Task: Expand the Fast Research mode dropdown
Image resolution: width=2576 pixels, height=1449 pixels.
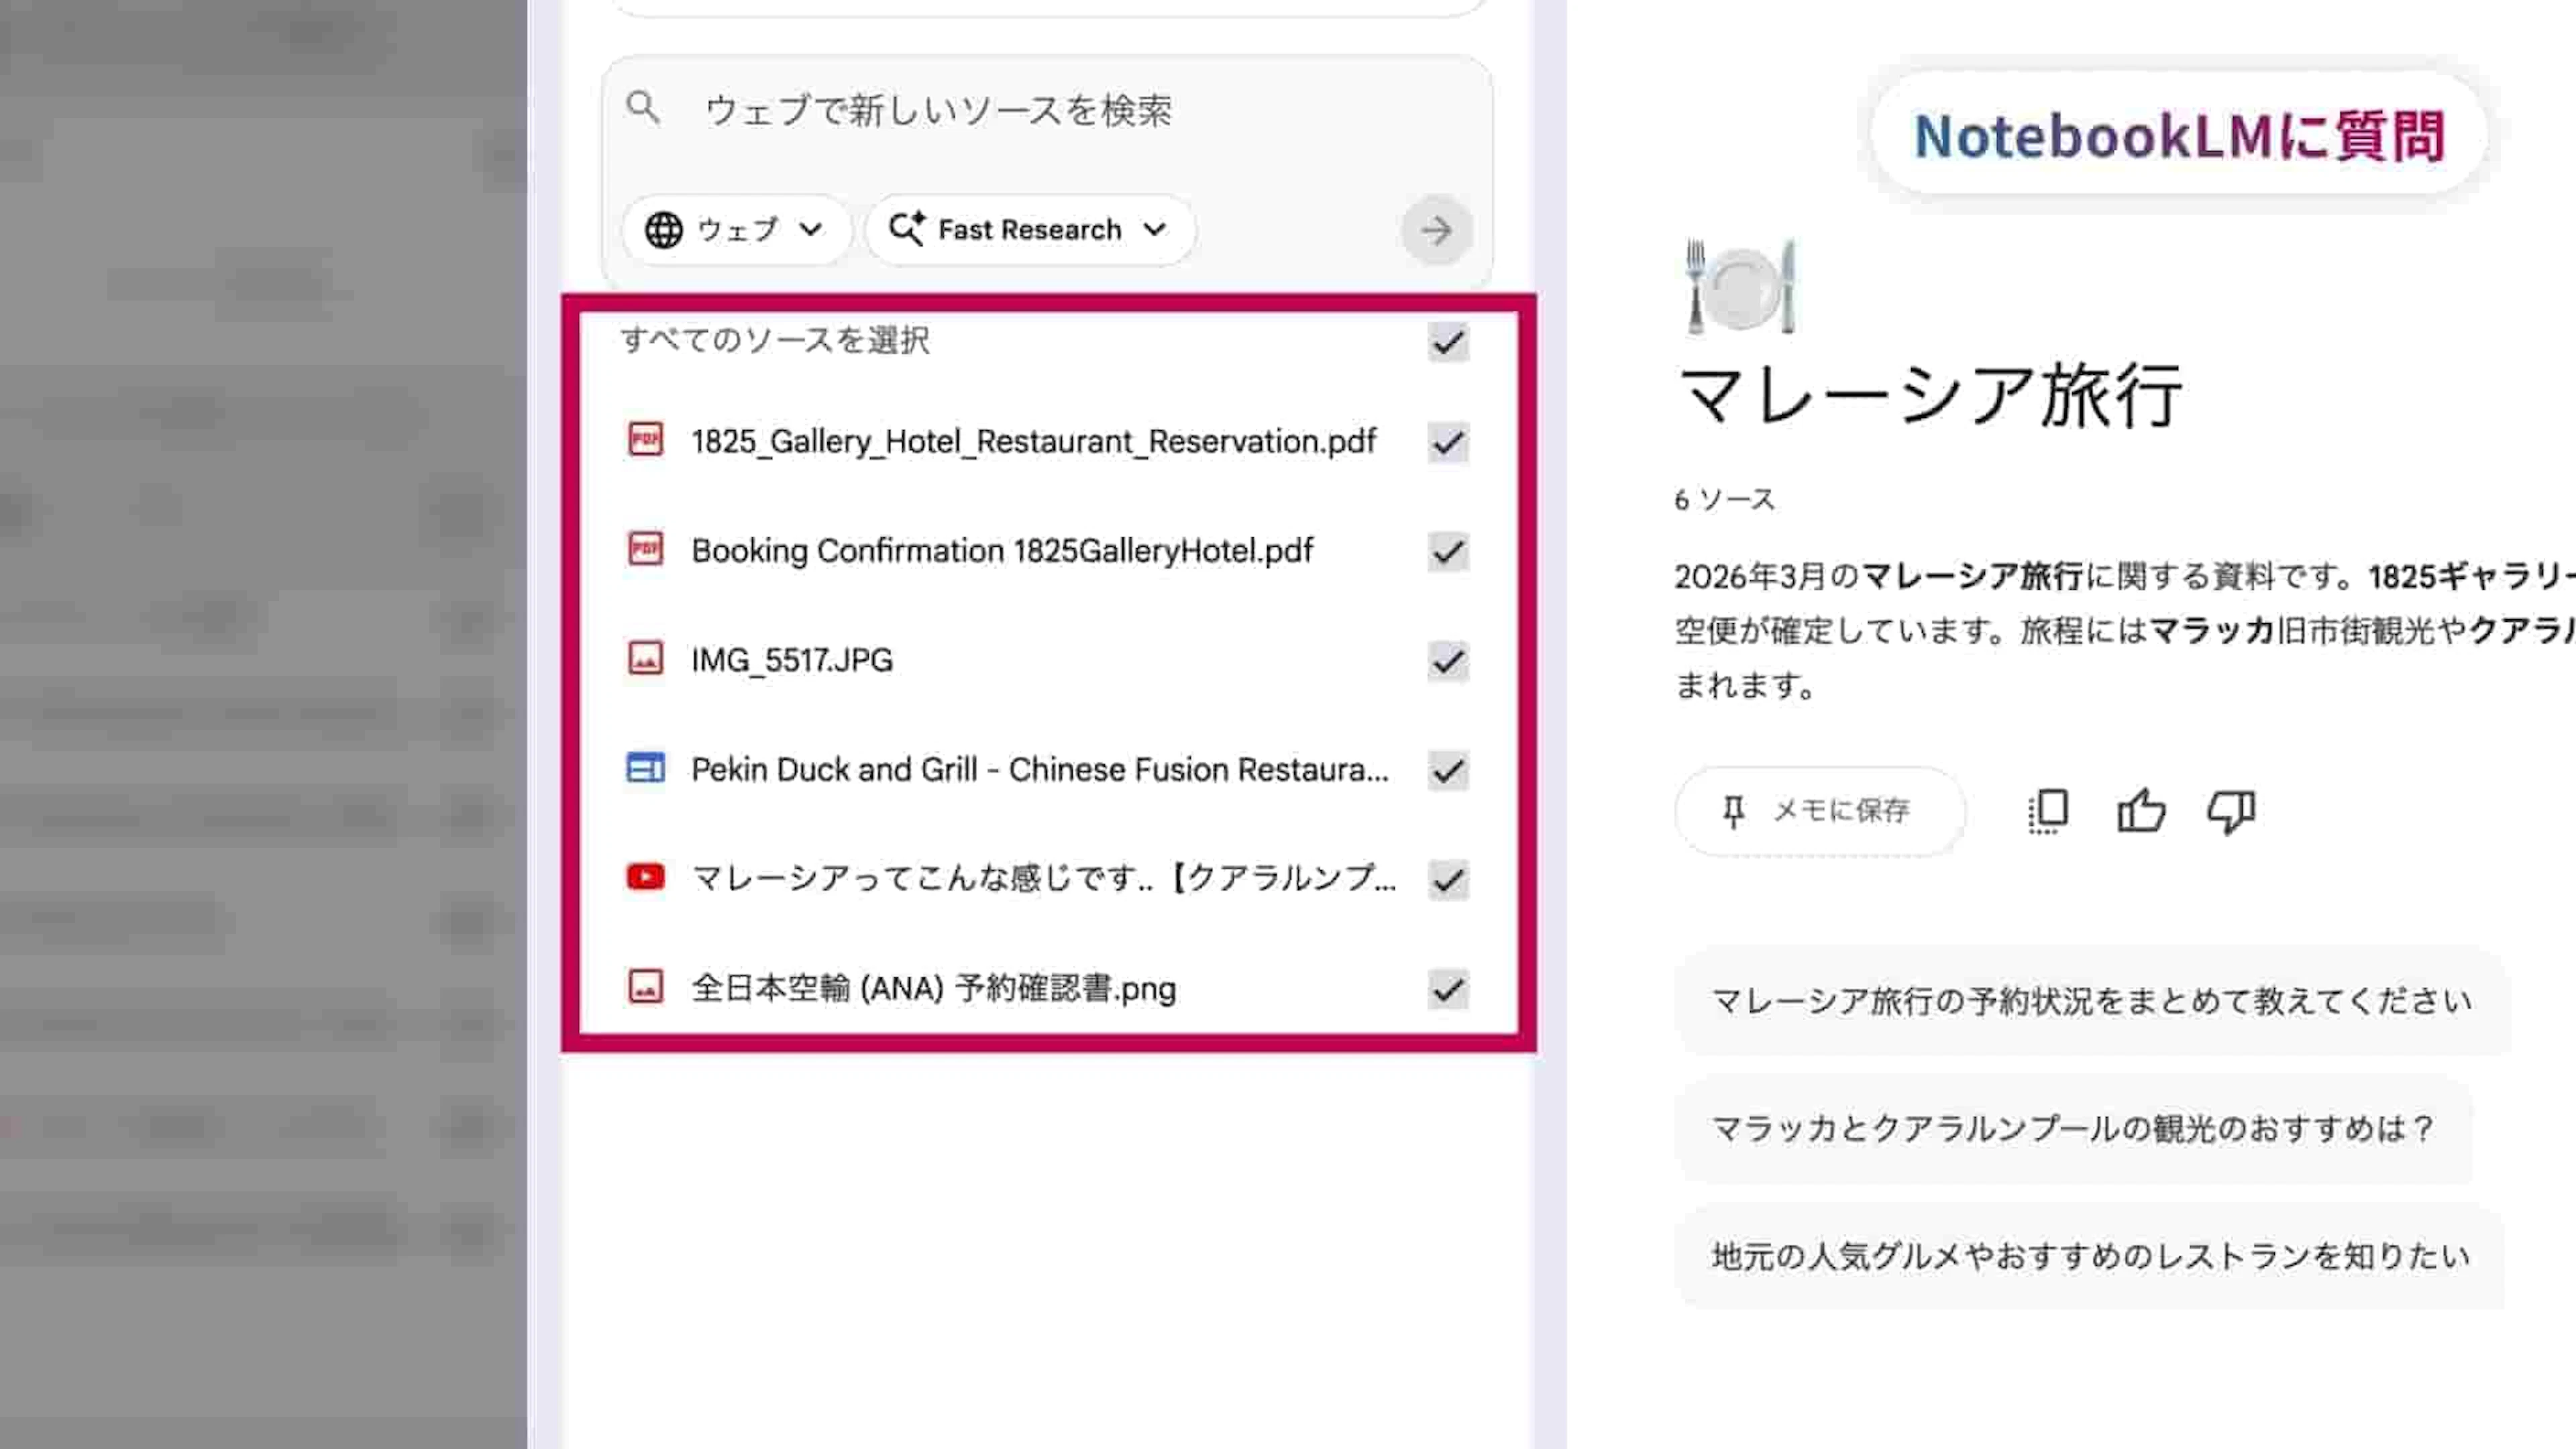Action: tap(1029, 230)
